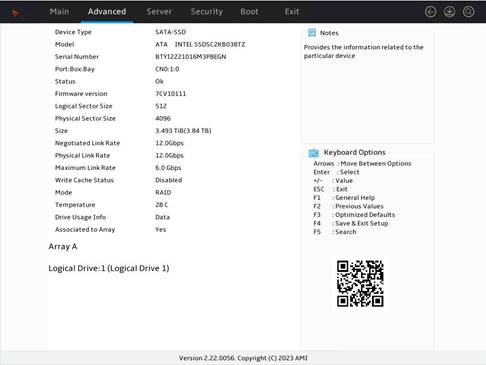
Task: Click the Keyboard Options icon
Action: (x=314, y=153)
